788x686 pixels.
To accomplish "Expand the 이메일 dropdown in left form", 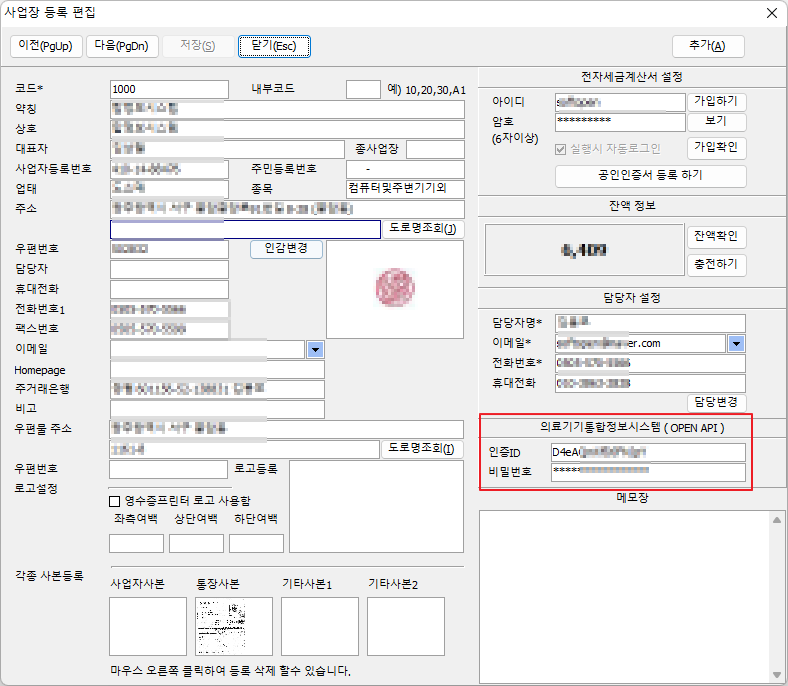I will click(315, 350).
